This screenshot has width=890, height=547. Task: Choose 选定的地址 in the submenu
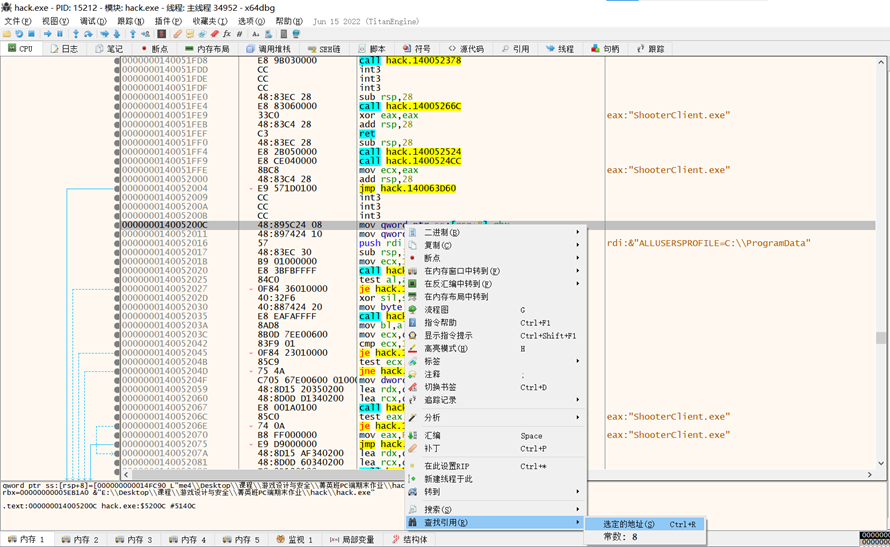pyautogui.click(x=630, y=524)
